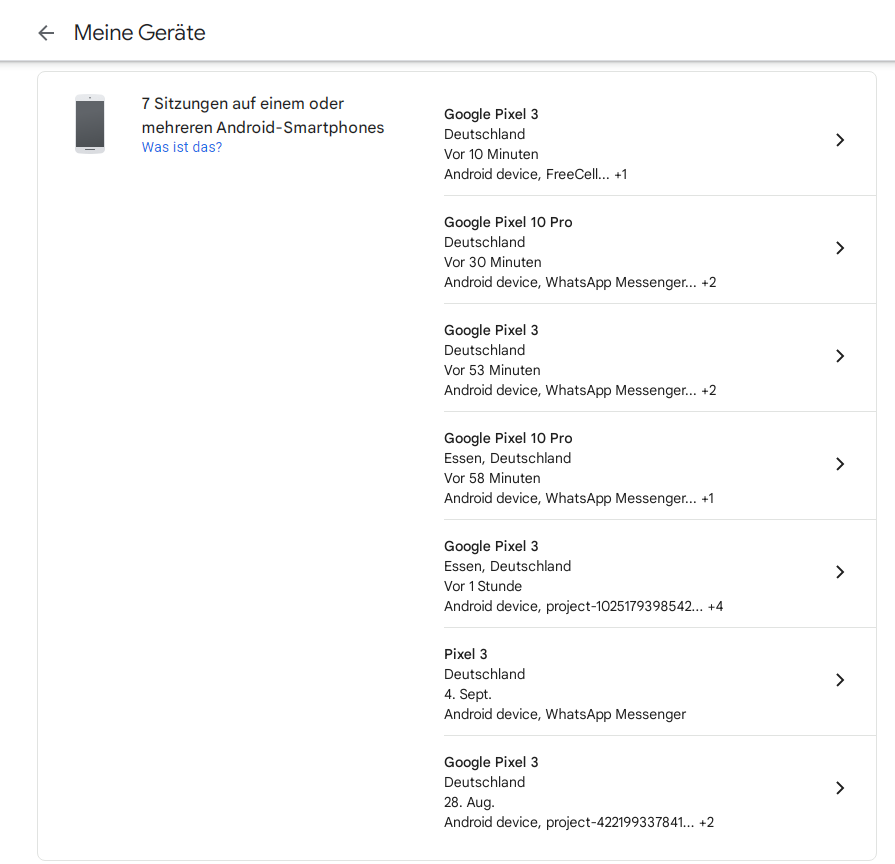Viewport: 895px width, 864px height.
Task: Go back using the arrow next to Meine Geräte
Action: click(x=46, y=33)
